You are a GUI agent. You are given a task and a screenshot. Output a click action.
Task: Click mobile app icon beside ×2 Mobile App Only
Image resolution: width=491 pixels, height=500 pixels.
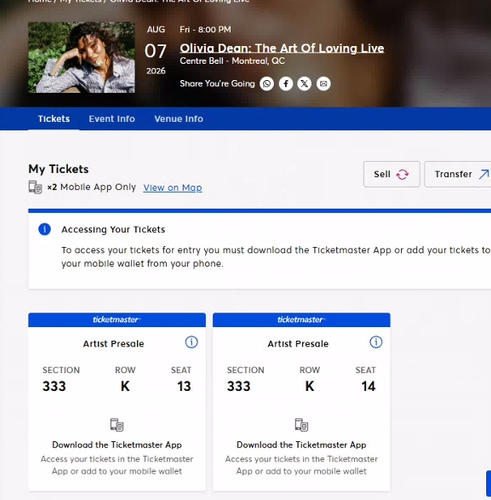[x=35, y=187]
